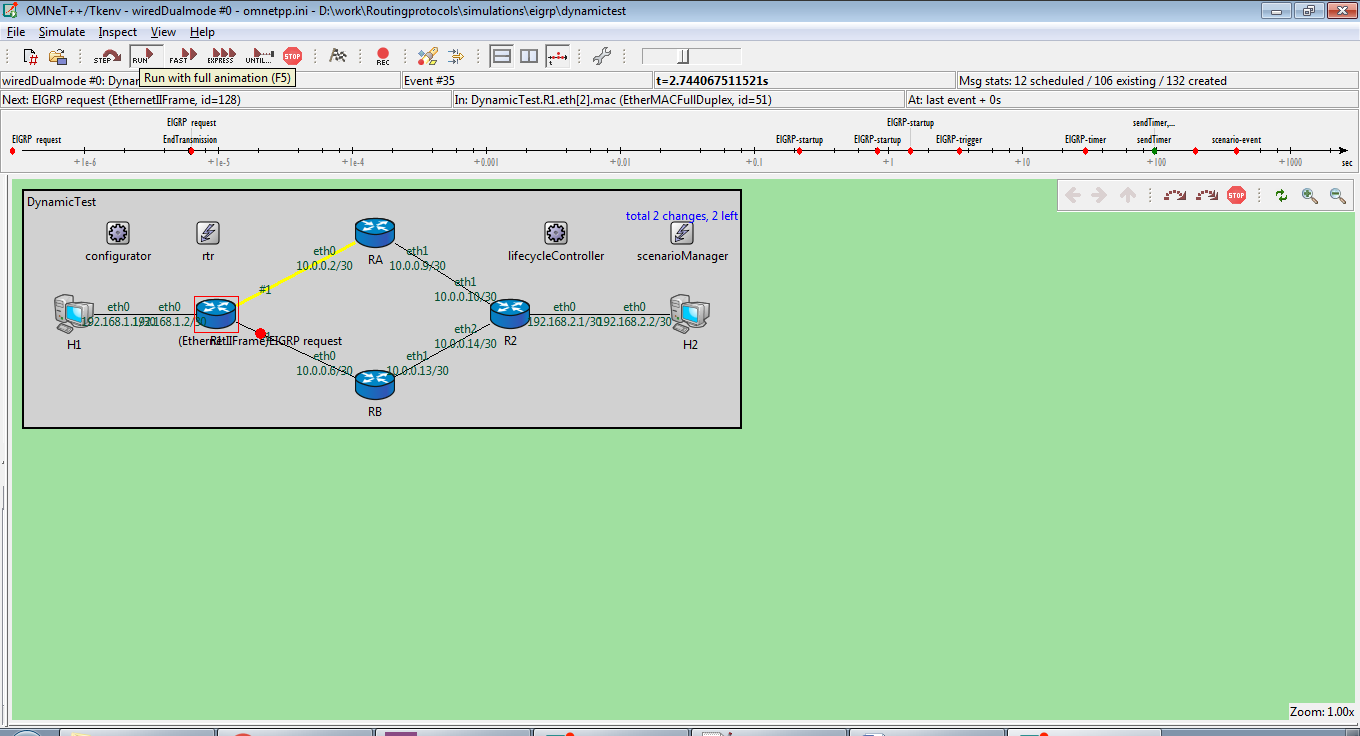This screenshot has width=1360, height=736.
Task: Stop the simulation from main toolbar
Action: 292,56
